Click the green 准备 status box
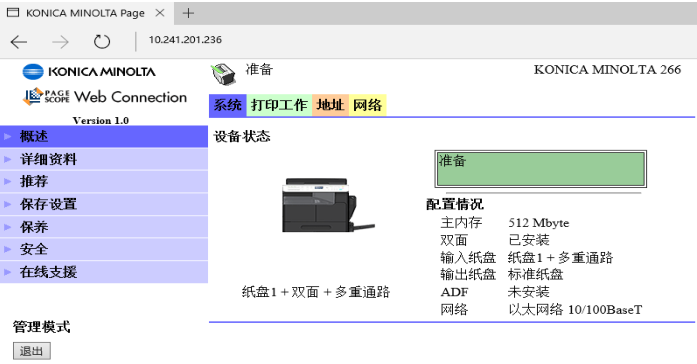 tap(541, 169)
